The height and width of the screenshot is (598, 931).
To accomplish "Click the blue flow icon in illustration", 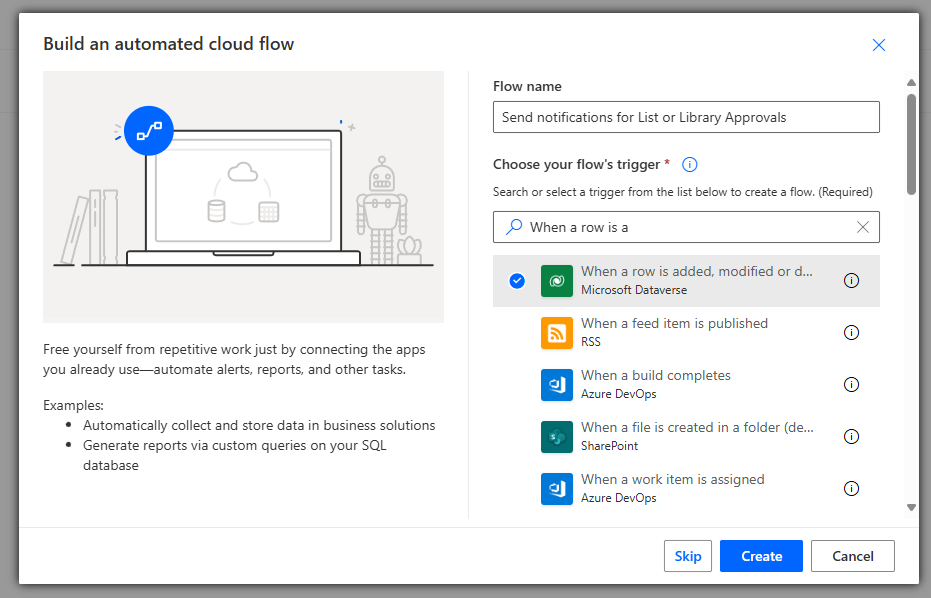I will point(148,131).
